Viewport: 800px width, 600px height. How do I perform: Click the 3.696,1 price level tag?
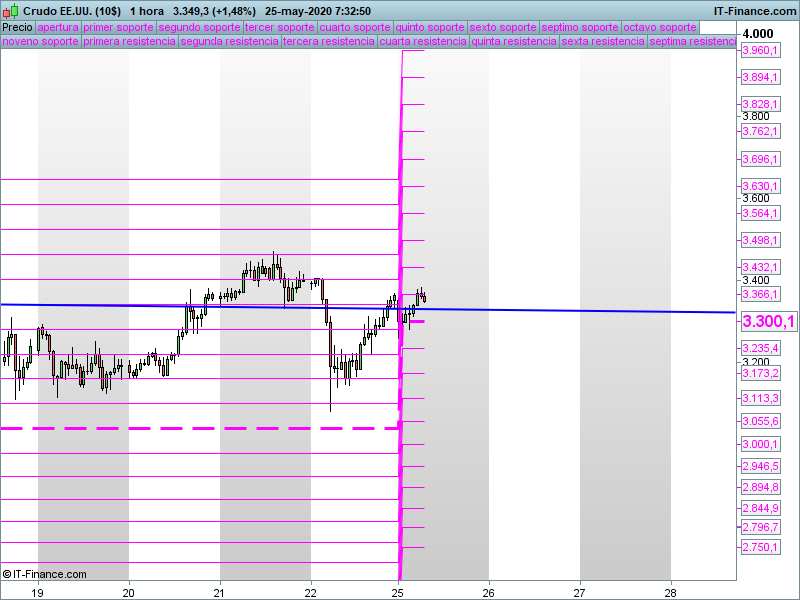click(x=760, y=159)
